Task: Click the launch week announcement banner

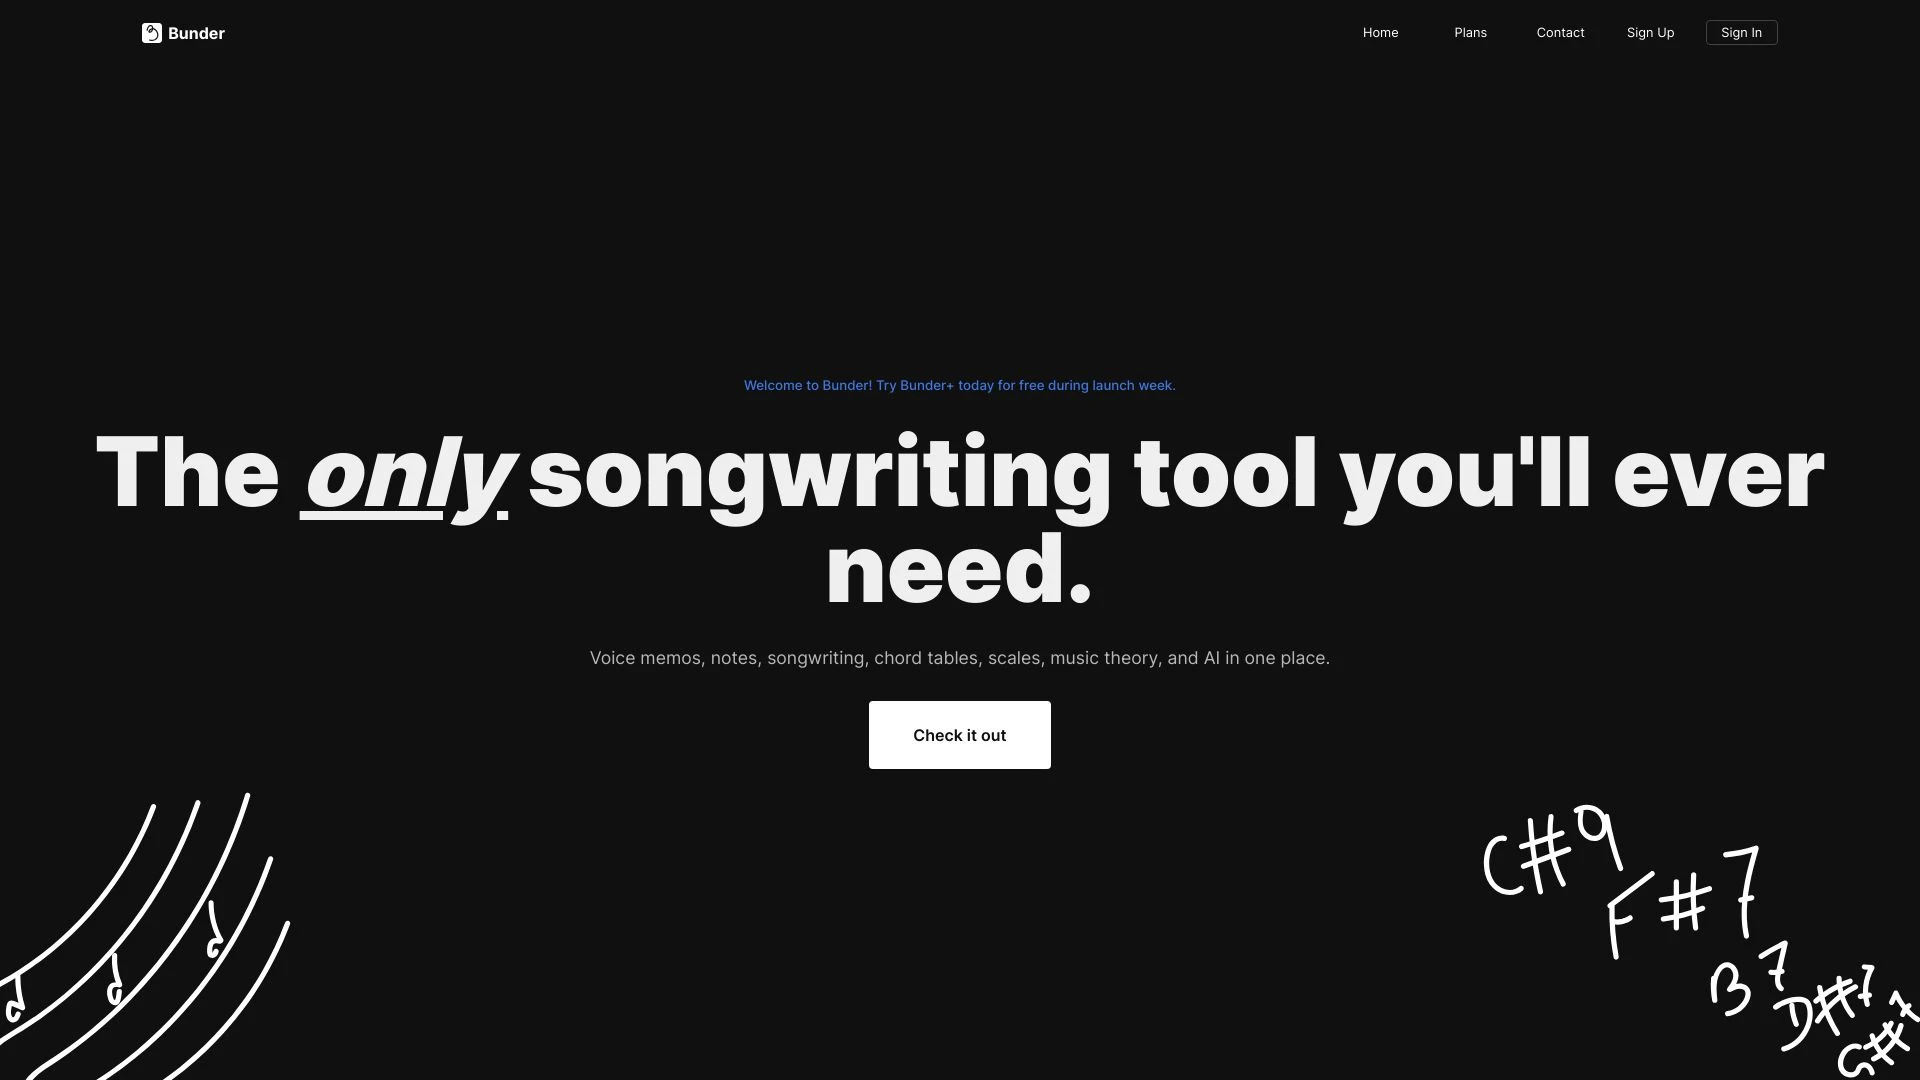Action: pos(959,386)
